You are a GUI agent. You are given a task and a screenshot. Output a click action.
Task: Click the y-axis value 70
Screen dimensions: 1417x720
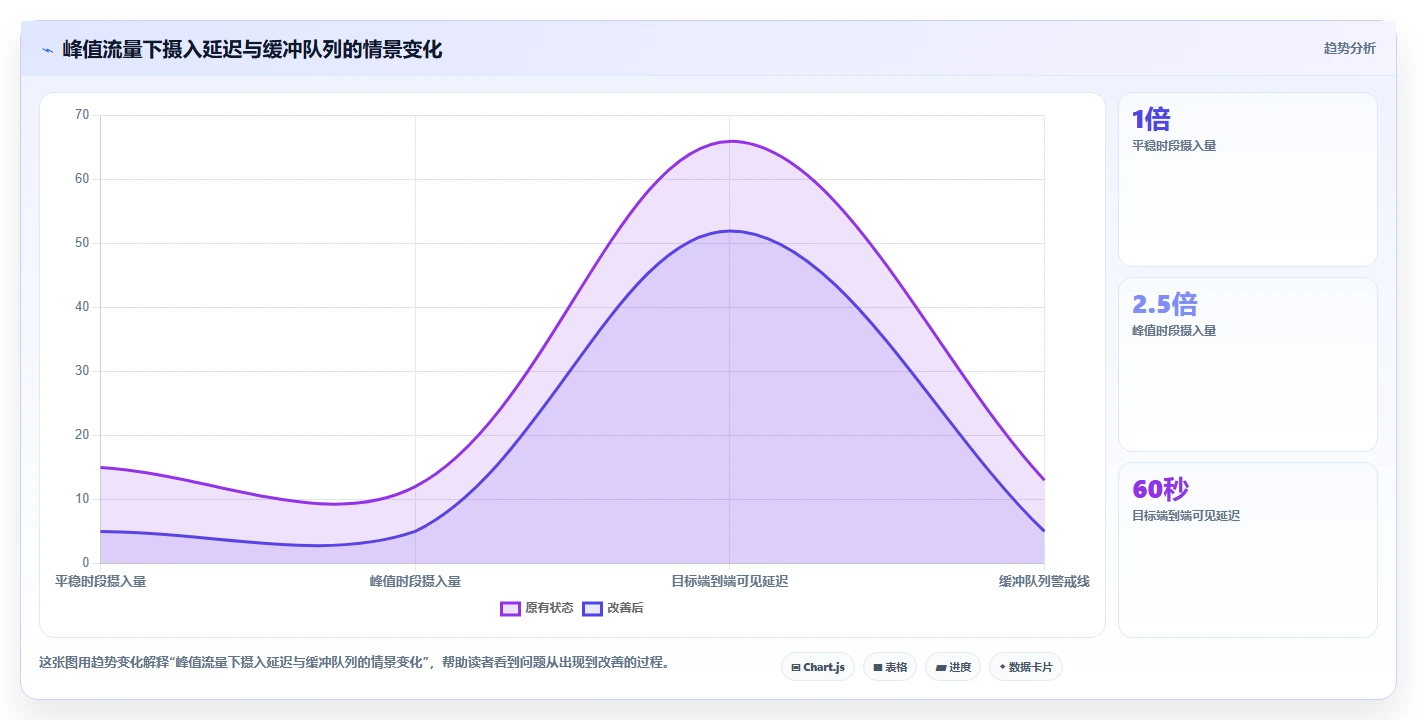[x=82, y=115]
